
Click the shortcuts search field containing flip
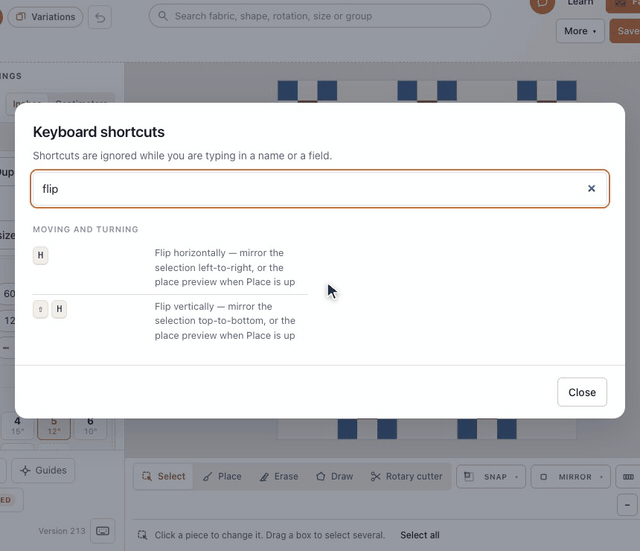[320, 189]
